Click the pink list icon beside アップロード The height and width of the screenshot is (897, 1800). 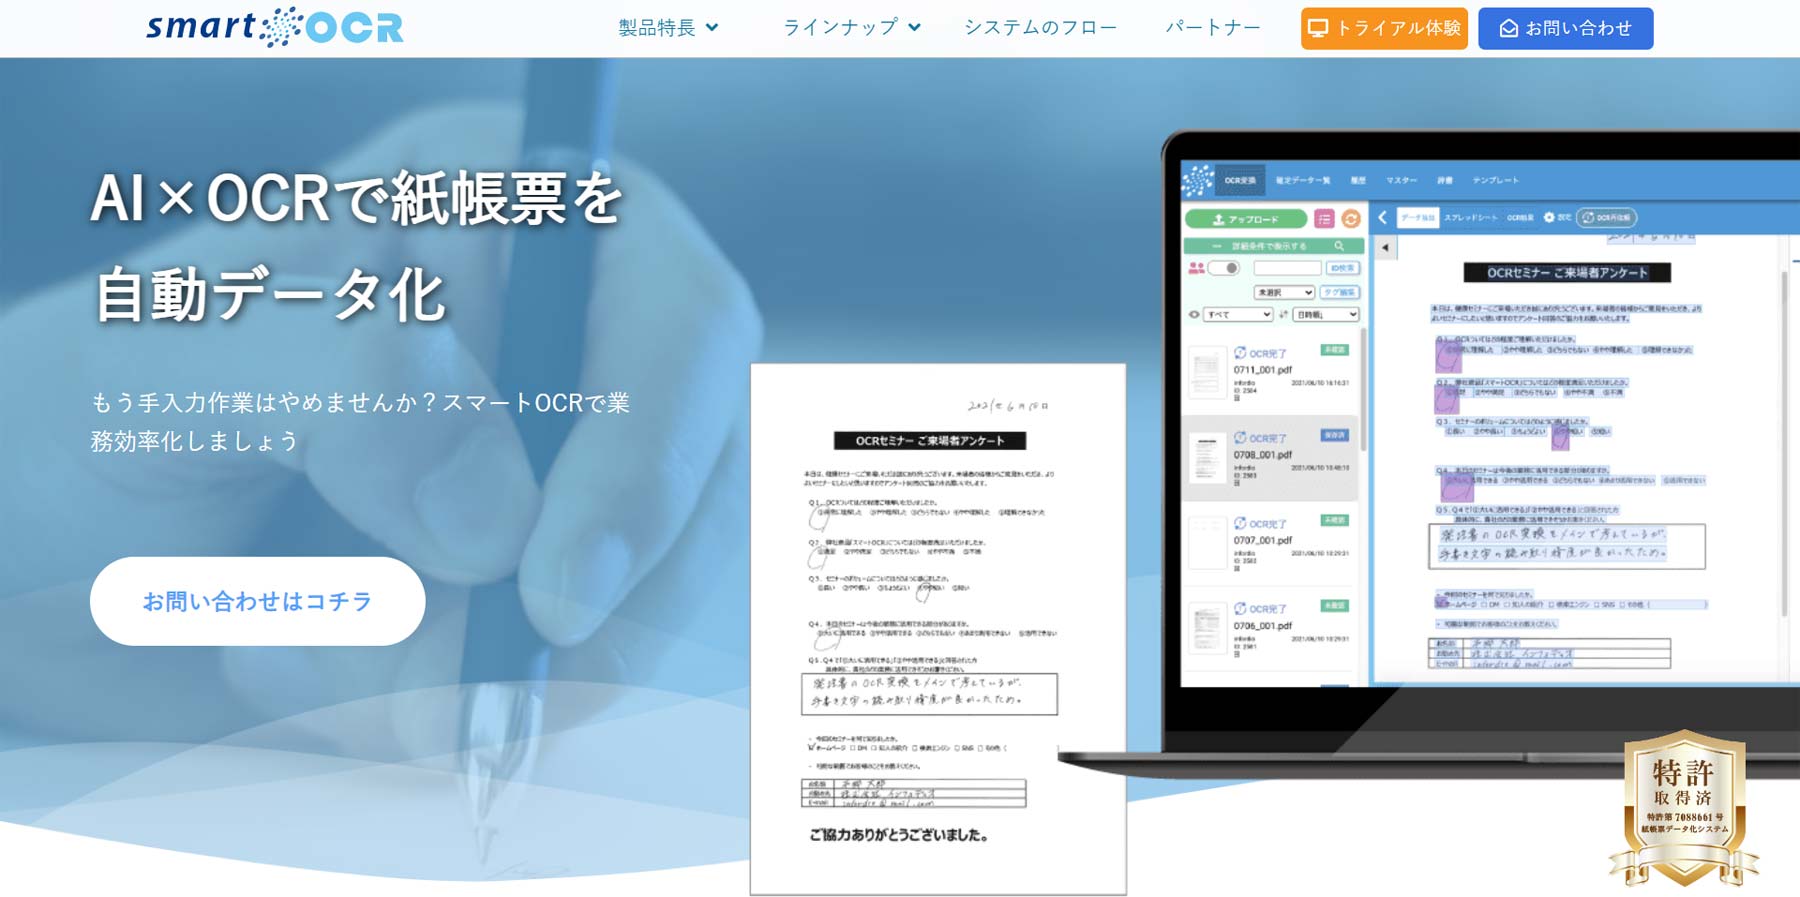(x=1324, y=219)
